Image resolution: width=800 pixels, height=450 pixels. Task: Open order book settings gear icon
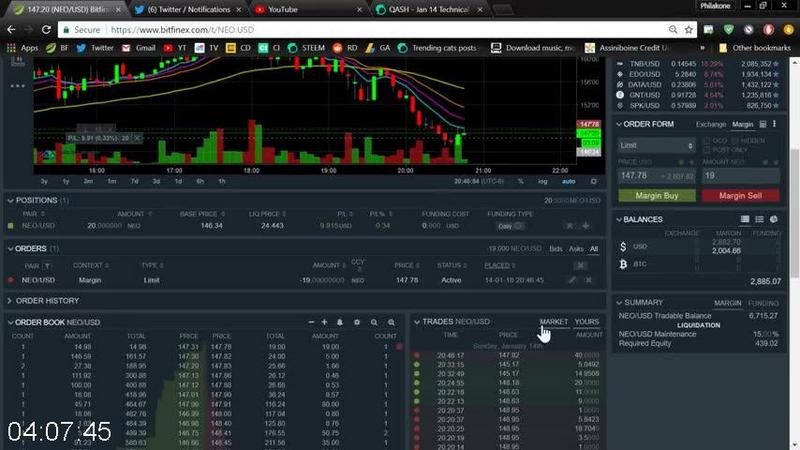357,322
